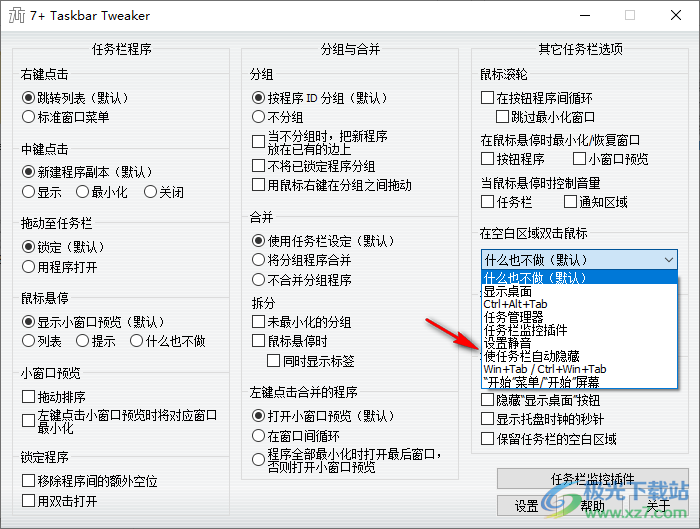This screenshot has height=529, width=700.
Task: Click the 帮助 button
Action: pyautogui.click(x=592, y=506)
